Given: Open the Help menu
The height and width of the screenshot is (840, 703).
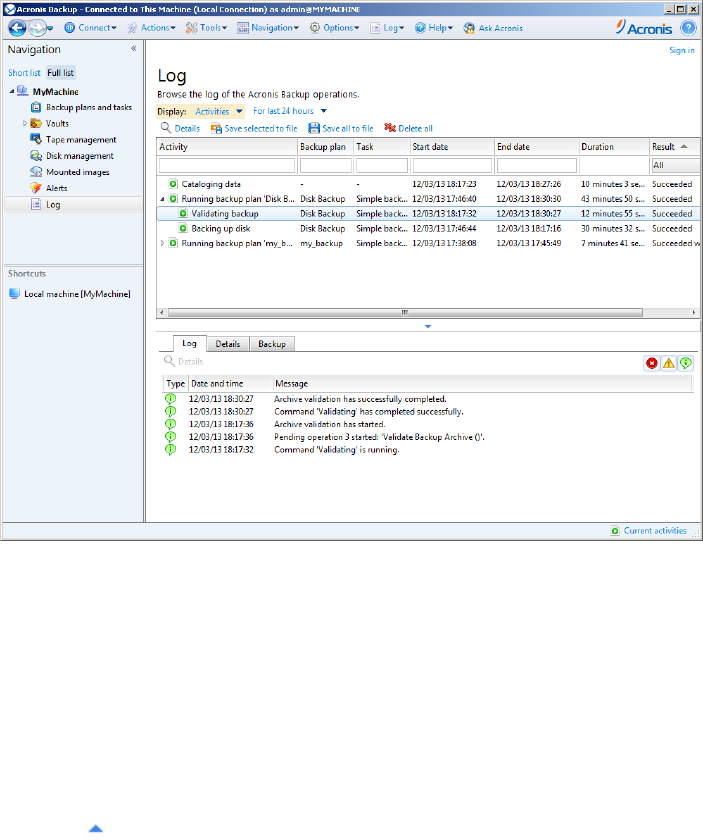Looking at the screenshot, I should 434,28.
